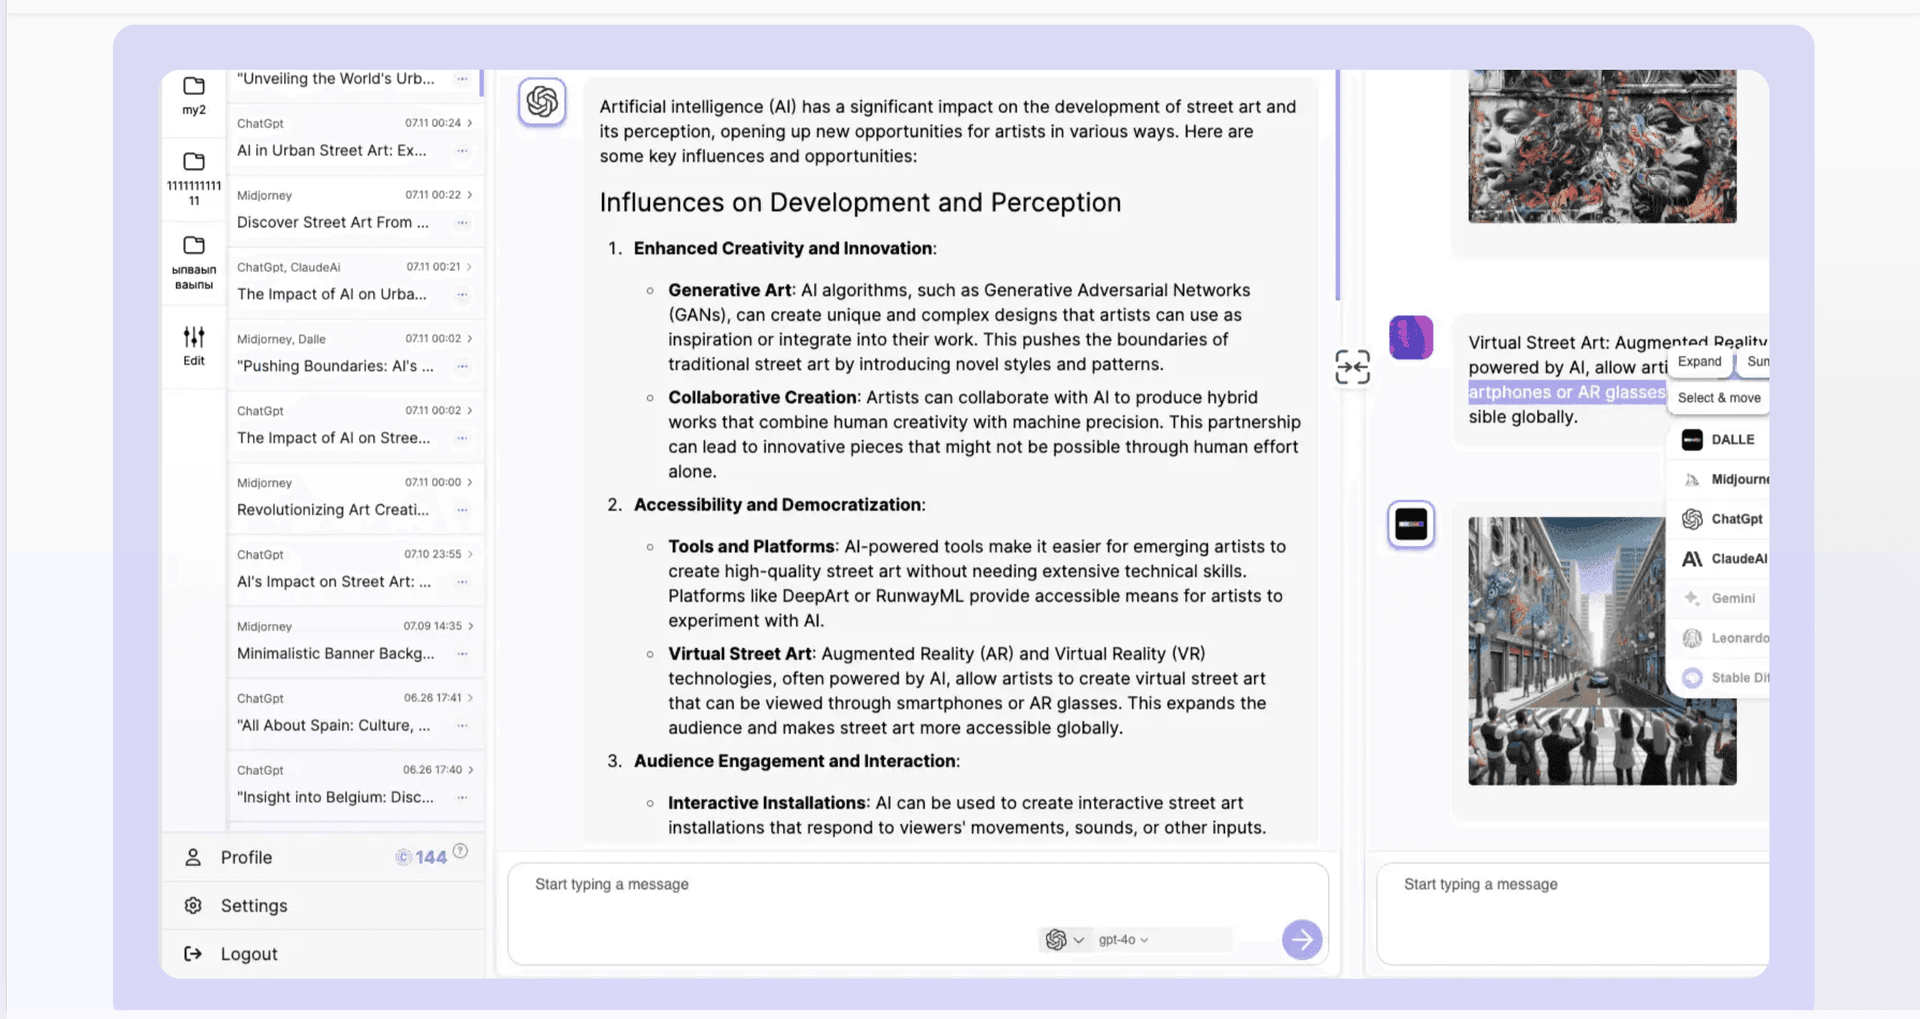Open options menu for Insight into Belgium chat
1920x1019 pixels.
[x=462, y=798]
